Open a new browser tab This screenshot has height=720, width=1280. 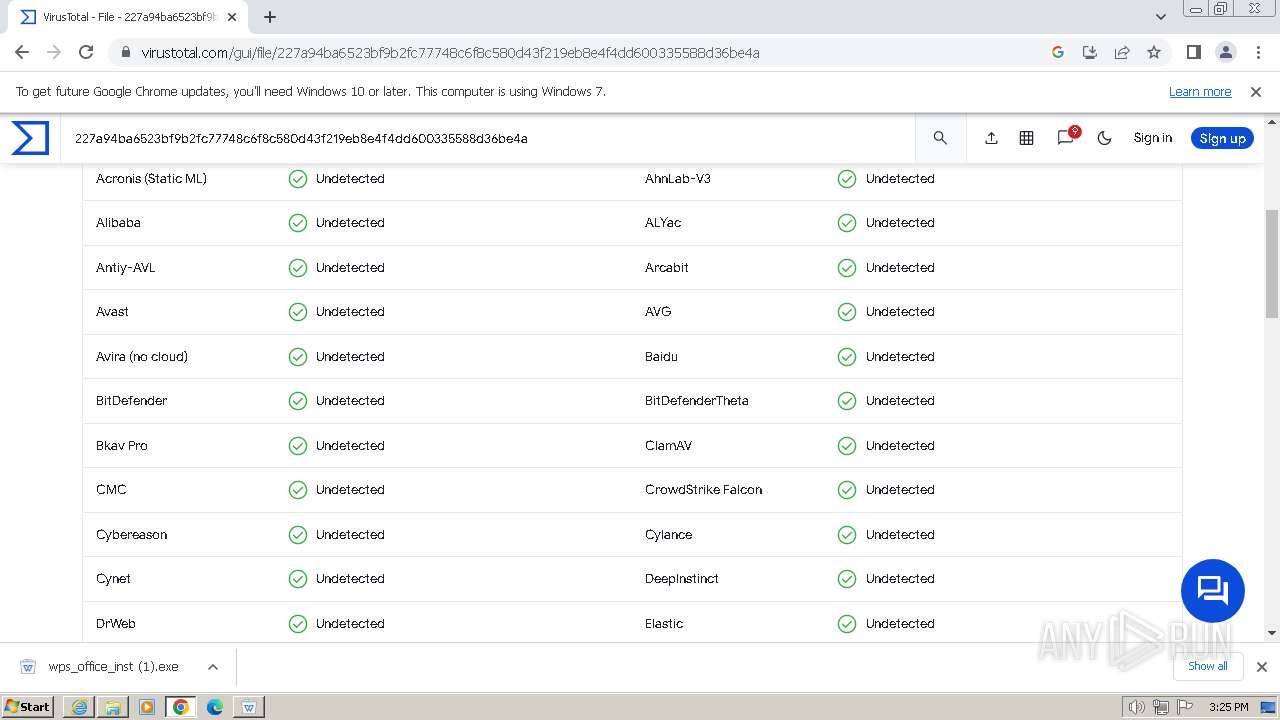pos(270,17)
